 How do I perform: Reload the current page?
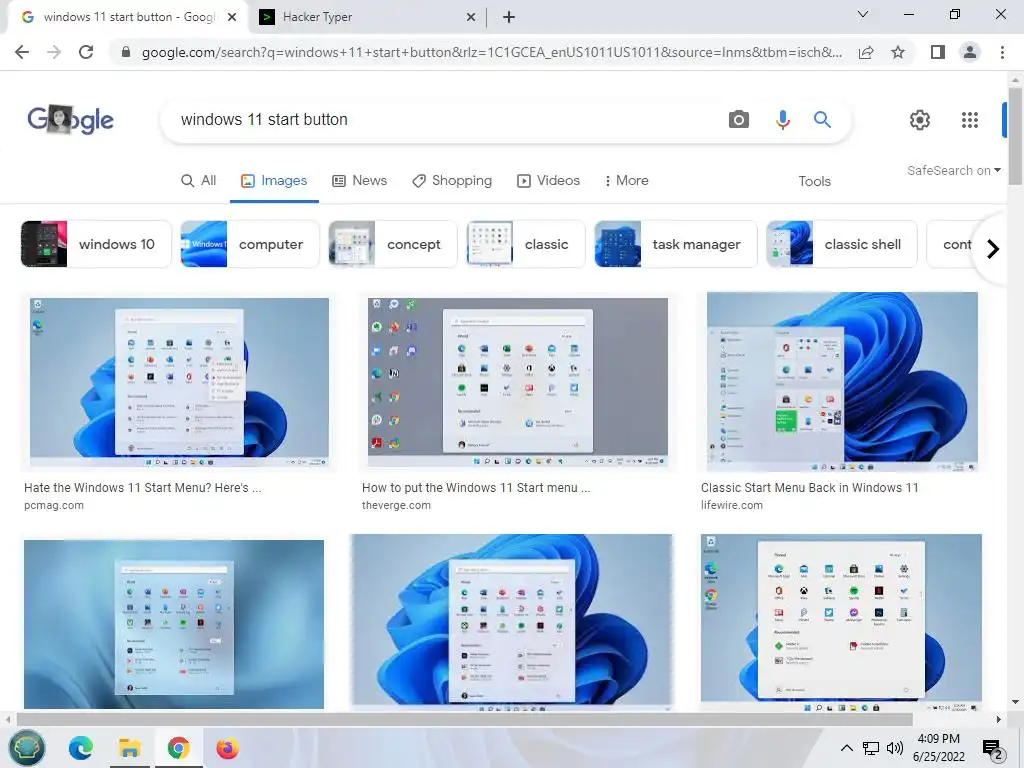tap(86, 52)
